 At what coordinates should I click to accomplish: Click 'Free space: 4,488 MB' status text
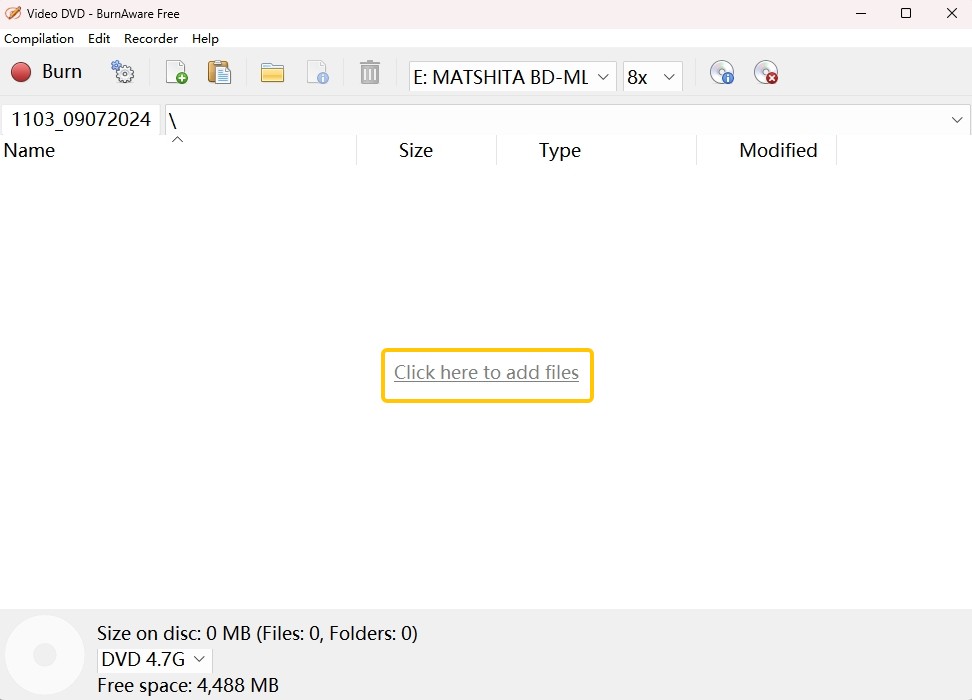coord(188,685)
